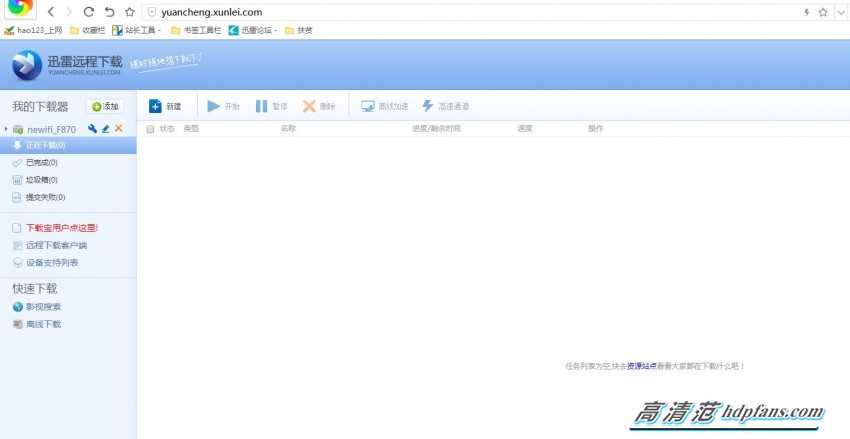The height and width of the screenshot is (439, 850).
Task: Pause downloads with the 暂停 button
Action: 270,106
